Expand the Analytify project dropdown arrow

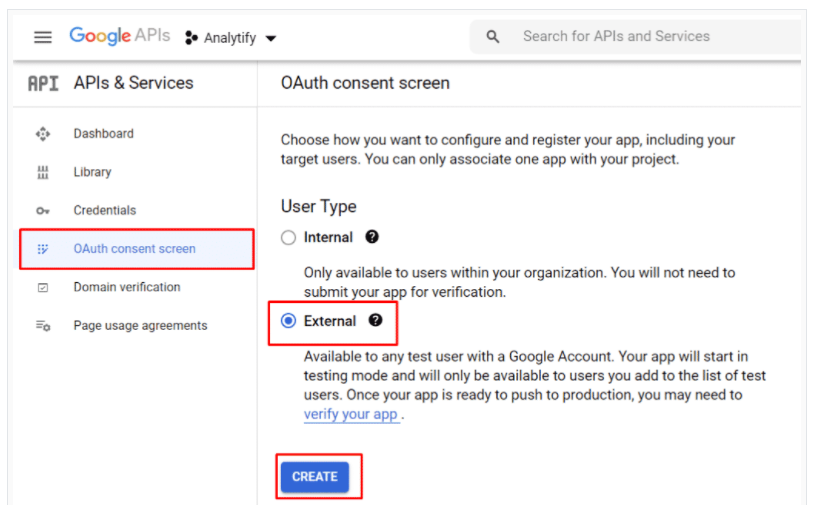pos(271,38)
